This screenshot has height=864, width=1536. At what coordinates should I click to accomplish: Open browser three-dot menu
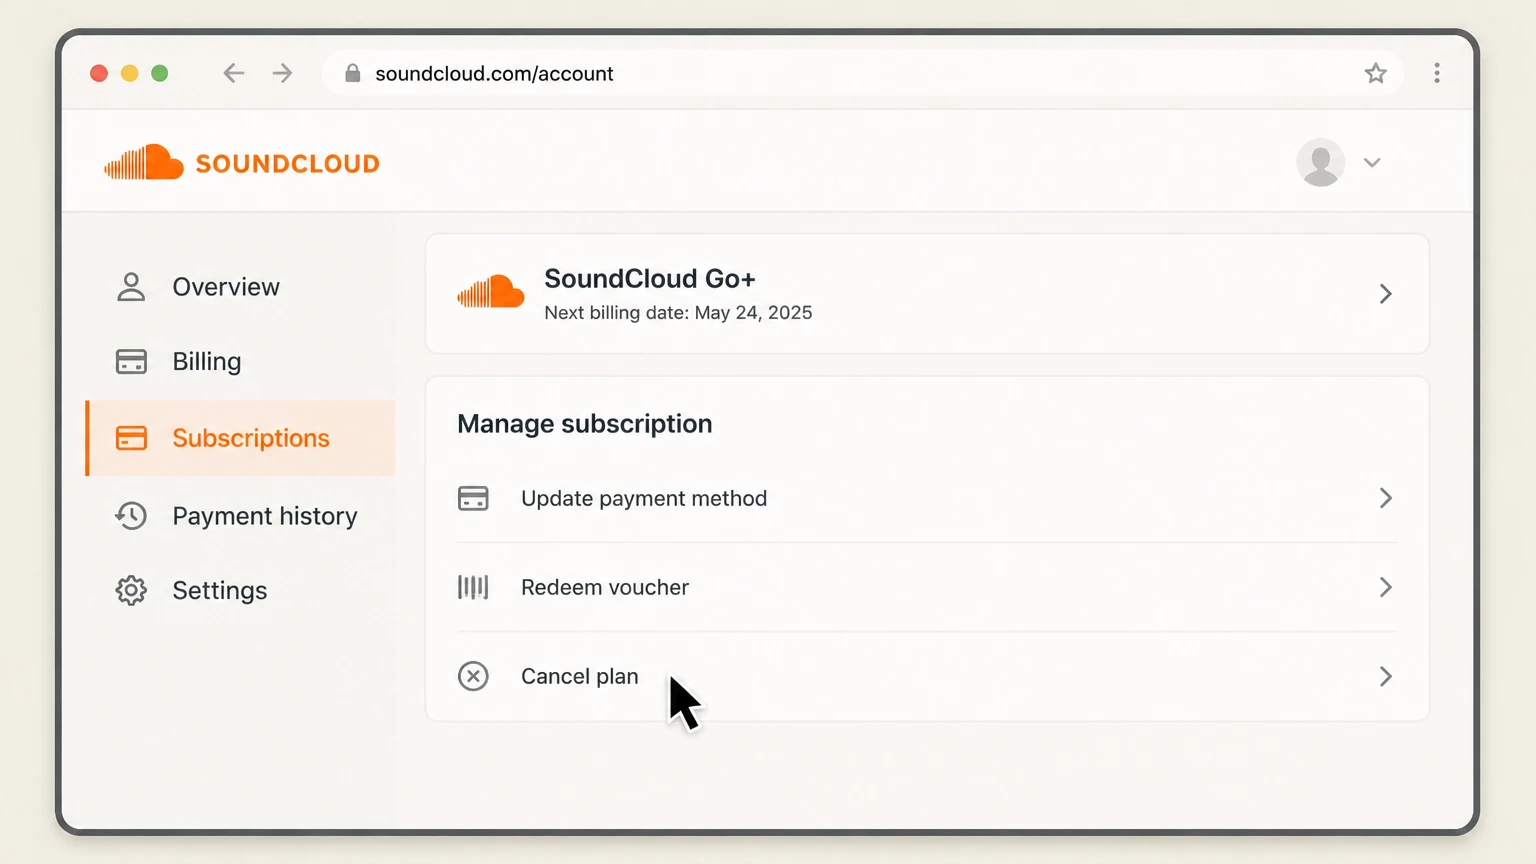point(1437,73)
